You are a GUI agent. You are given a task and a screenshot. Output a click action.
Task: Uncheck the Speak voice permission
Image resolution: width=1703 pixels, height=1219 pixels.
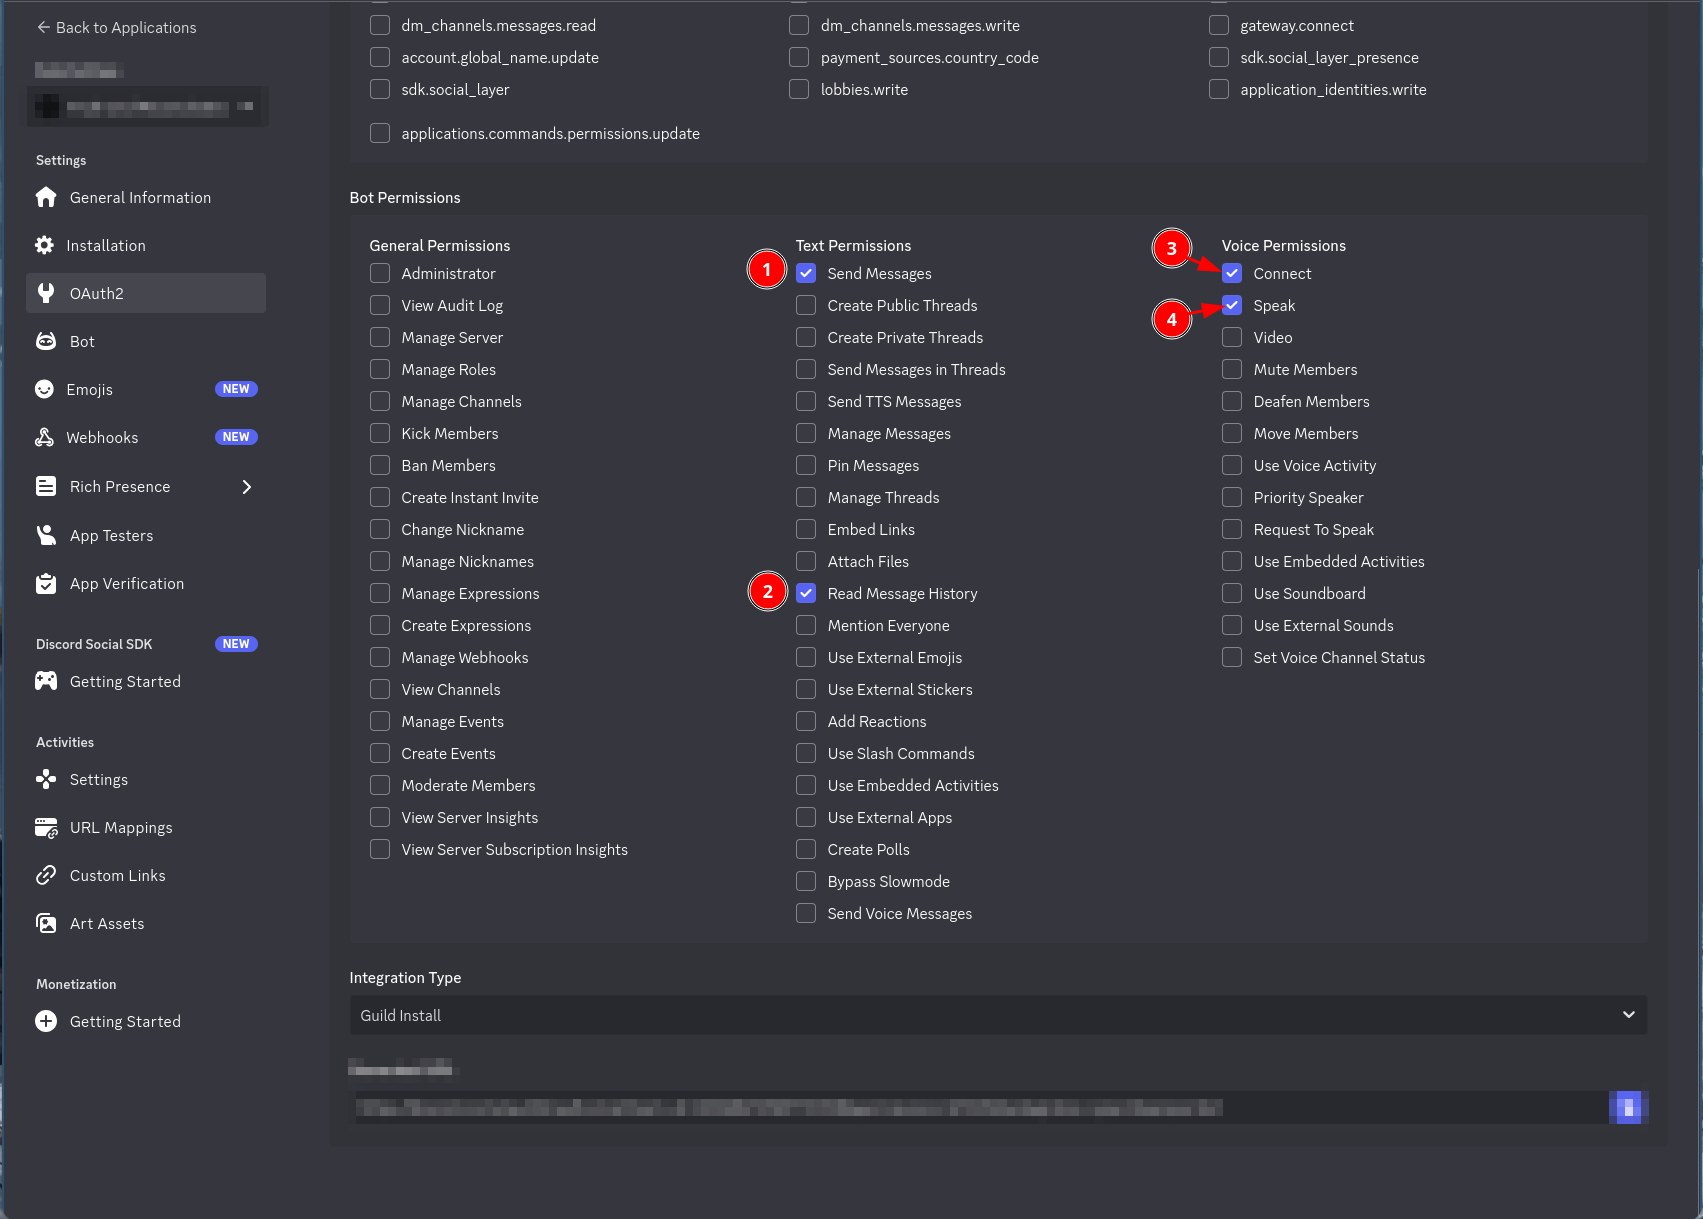tap(1232, 305)
